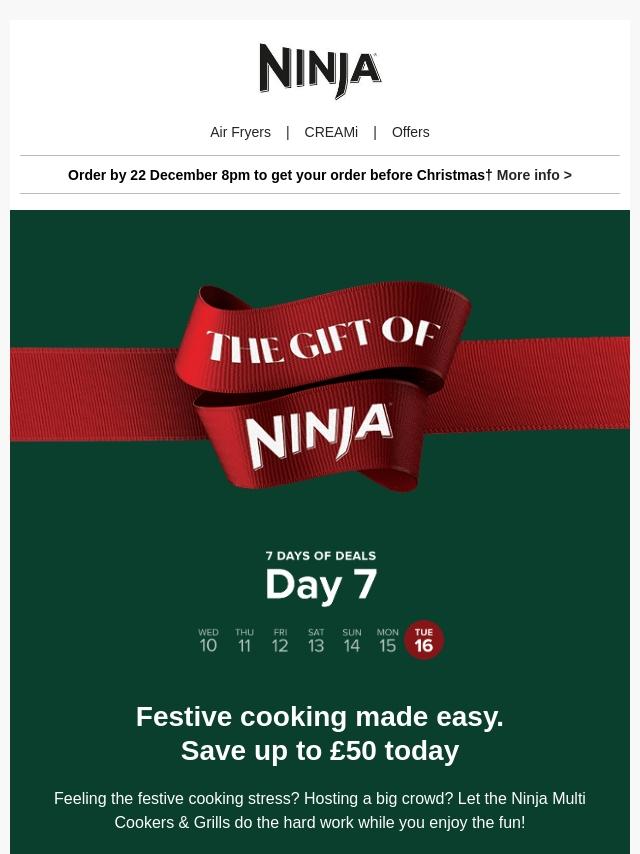Click the Christmas order deadline text
Viewport: 640px width, 854px height.
pyautogui.click(x=279, y=175)
